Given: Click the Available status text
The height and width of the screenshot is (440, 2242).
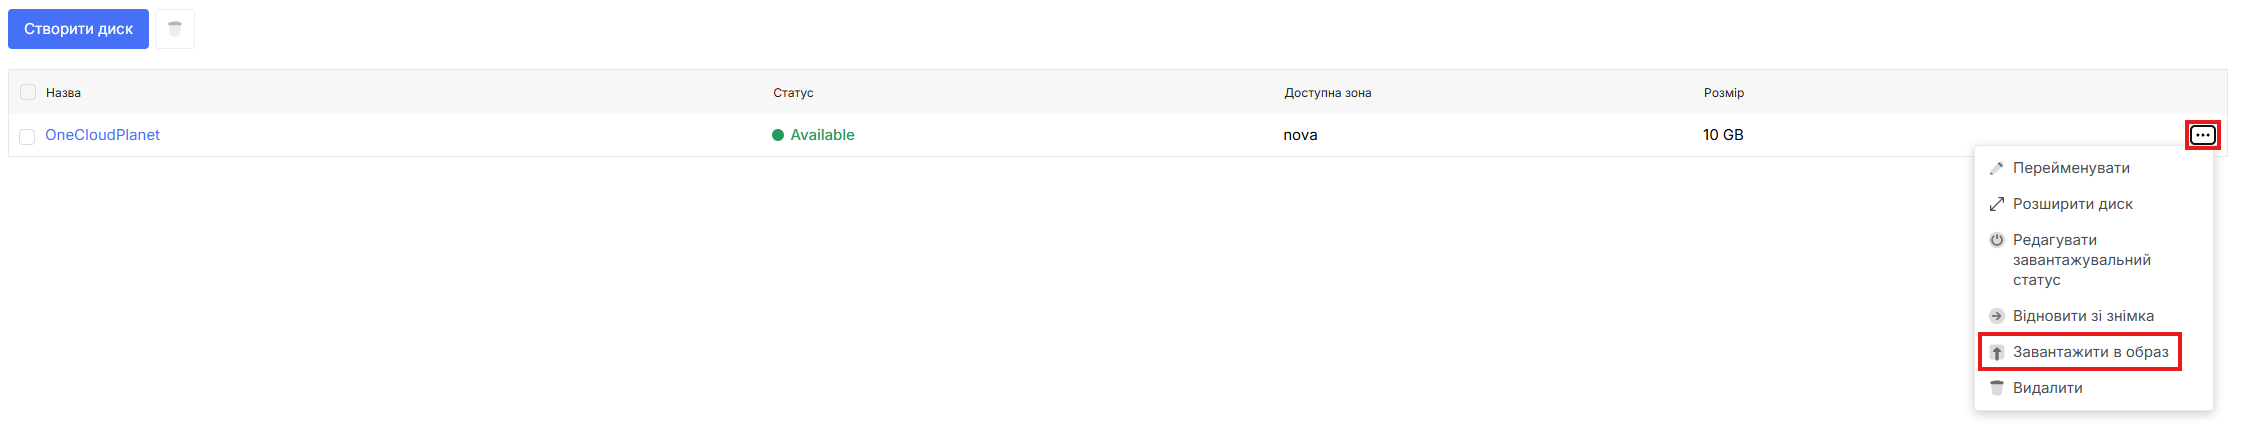Looking at the screenshot, I should tap(822, 135).
